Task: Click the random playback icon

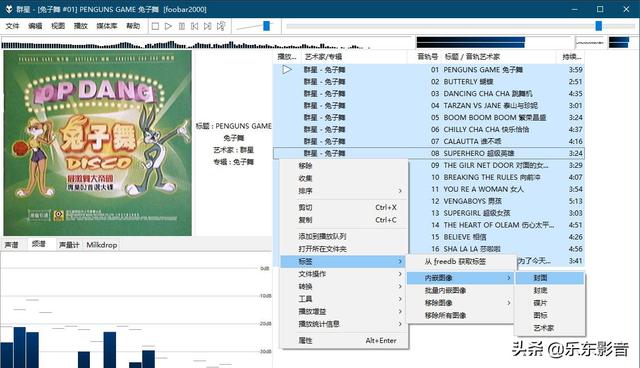Action: coord(221,26)
